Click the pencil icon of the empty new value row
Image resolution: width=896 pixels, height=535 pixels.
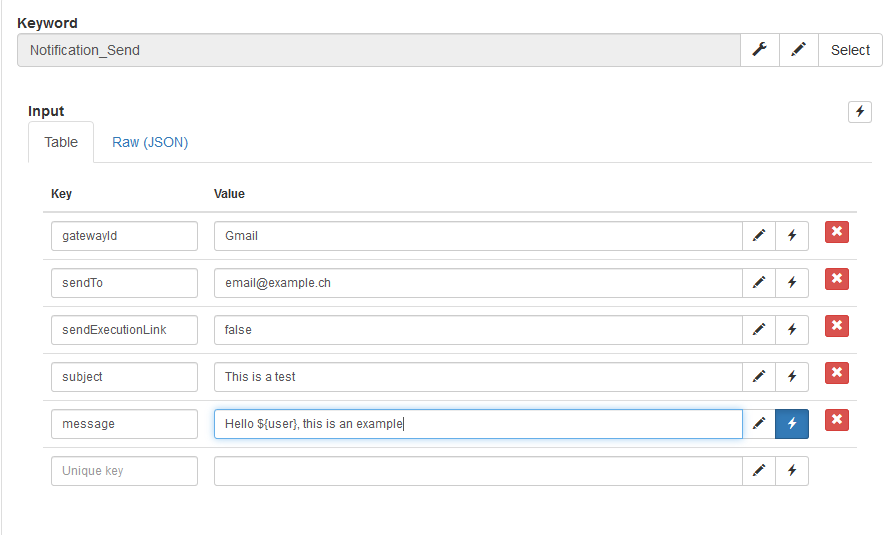pyautogui.click(x=758, y=470)
